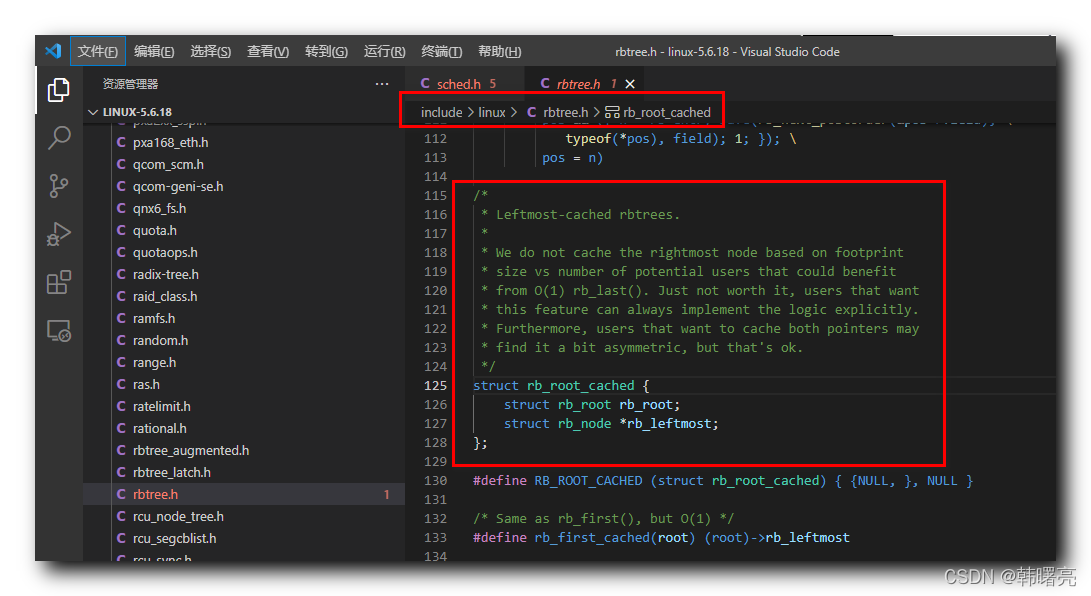Image resolution: width=1091 pixels, height=596 pixels.
Task: Open the Run and Debug view
Action: pyautogui.click(x=58, y=234)
